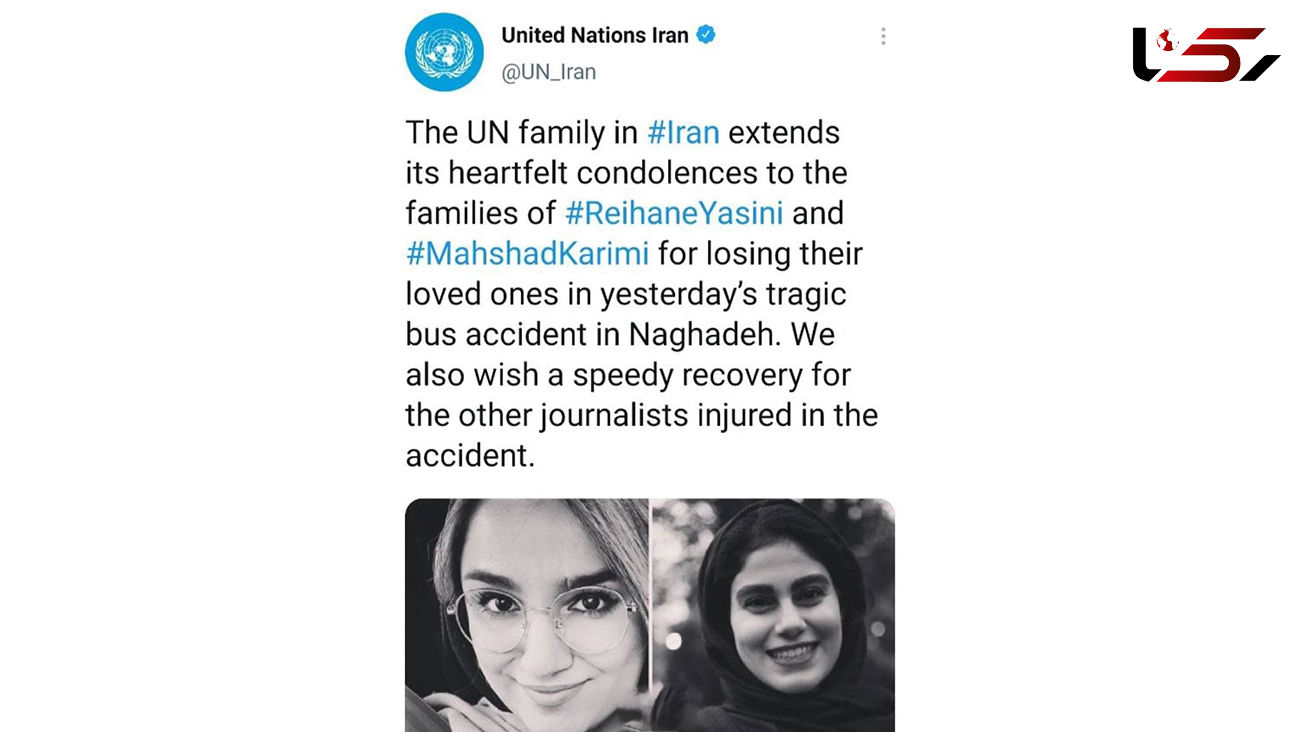Open the left photo with round glasses
Screen dimensions: 1300x732
click(x=527, y=614)
